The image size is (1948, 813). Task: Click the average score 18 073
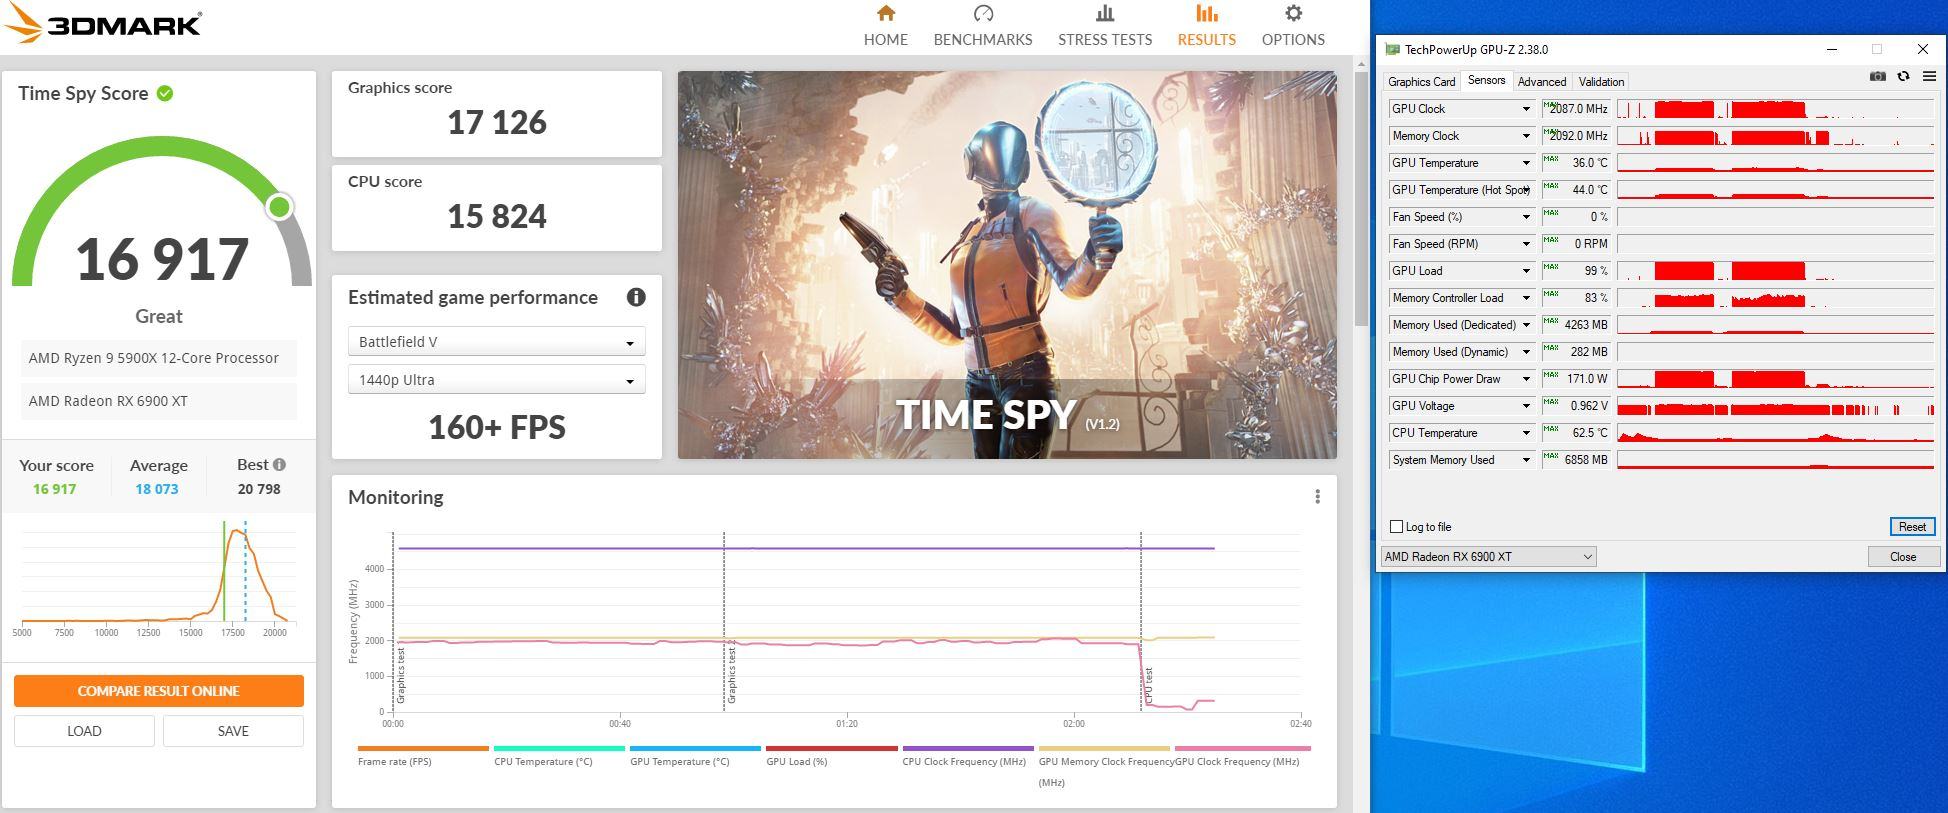(157, 489)
